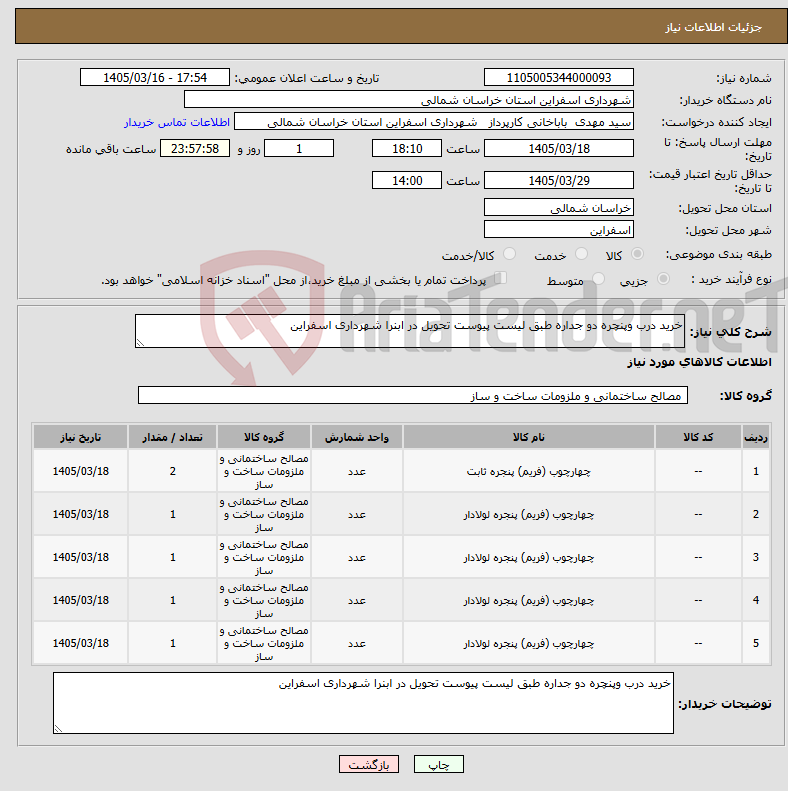Click the price validity date 1405/03/29 field
The width and height of the screenshot is (788, 791).
tap(558, 181)
